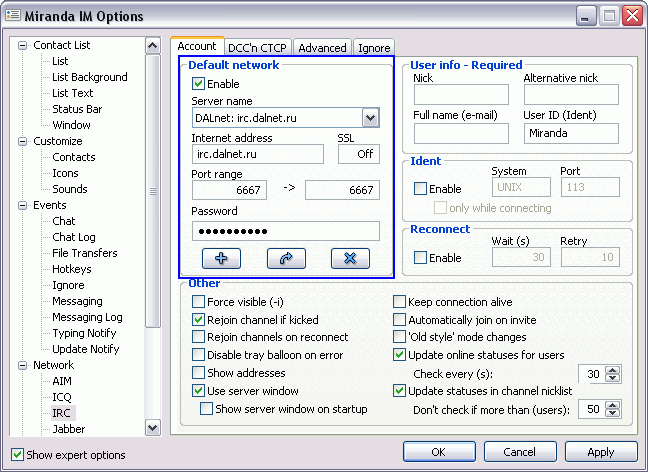Image resolution: width=648 pixels, height=472 pixels.
Task: Delete the server with the X icon
Action: 350,258
